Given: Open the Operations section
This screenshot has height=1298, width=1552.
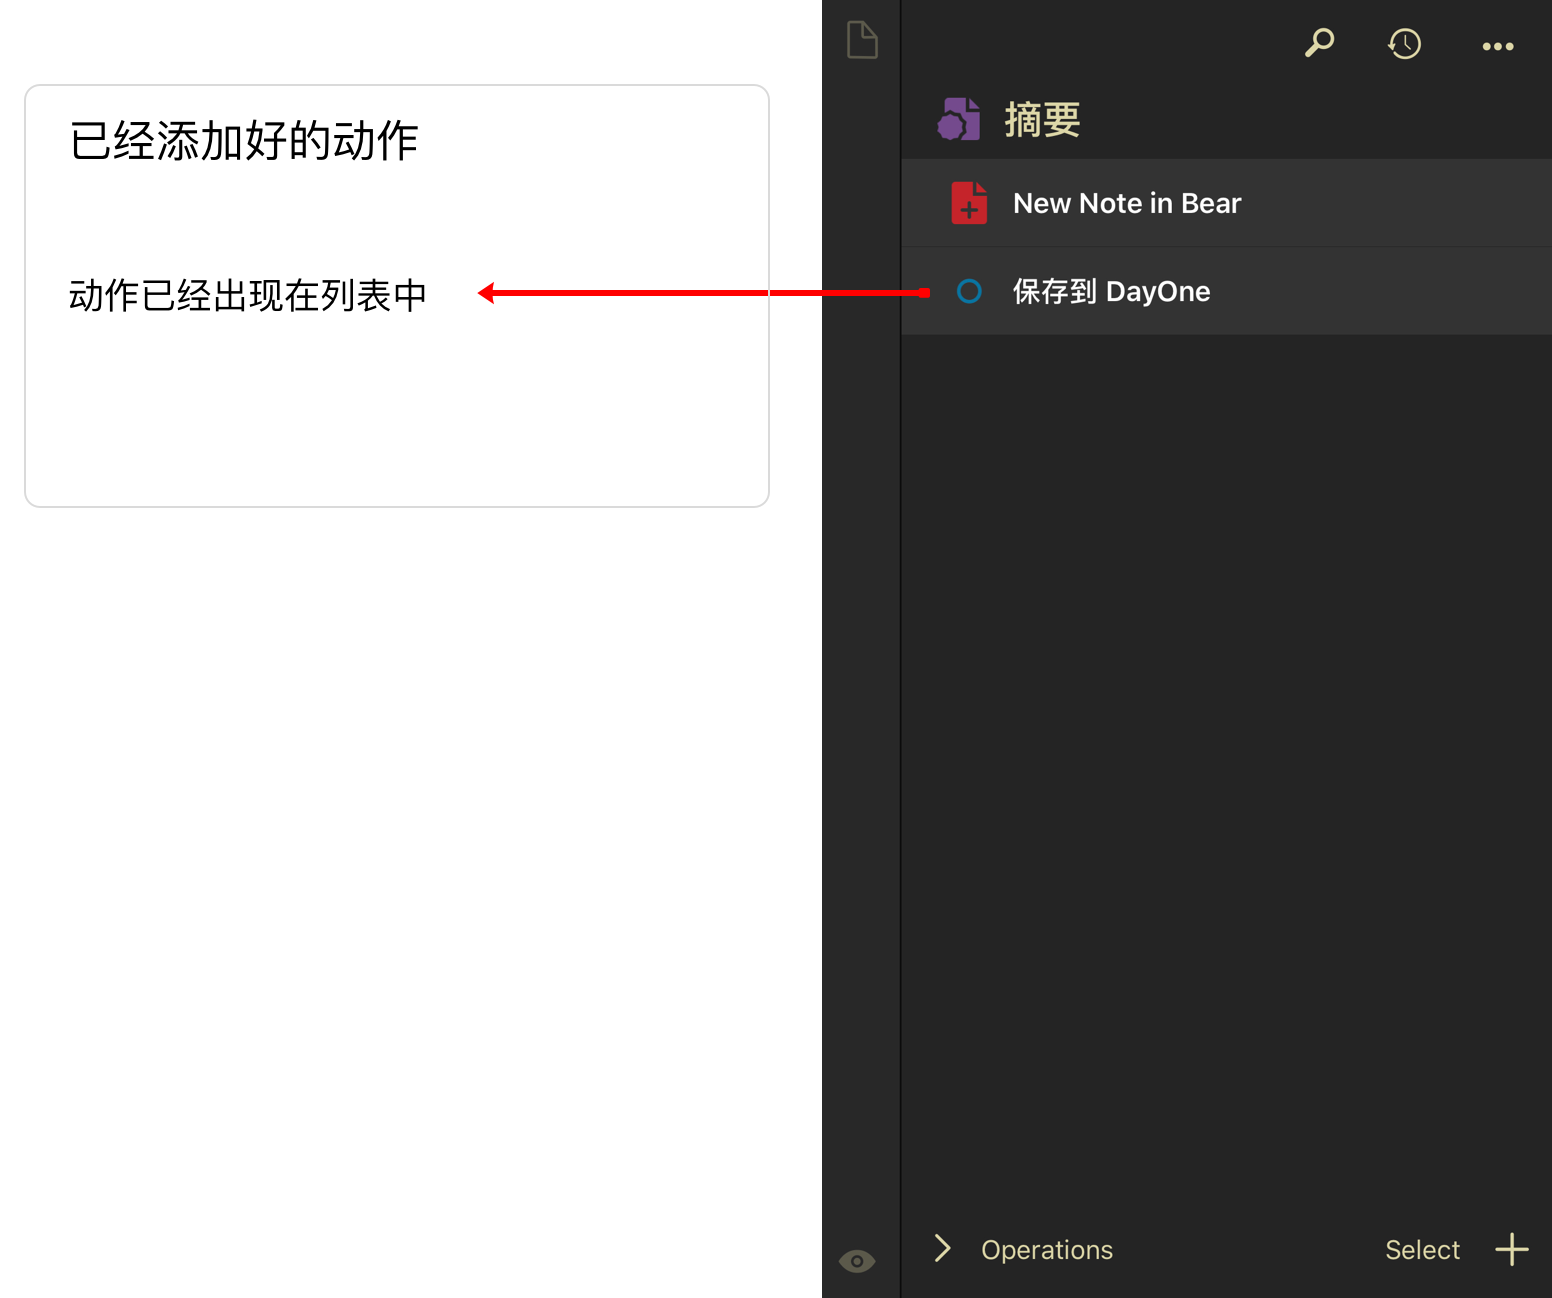Looking at the screenshot, I should [x=1046, y=1250].
